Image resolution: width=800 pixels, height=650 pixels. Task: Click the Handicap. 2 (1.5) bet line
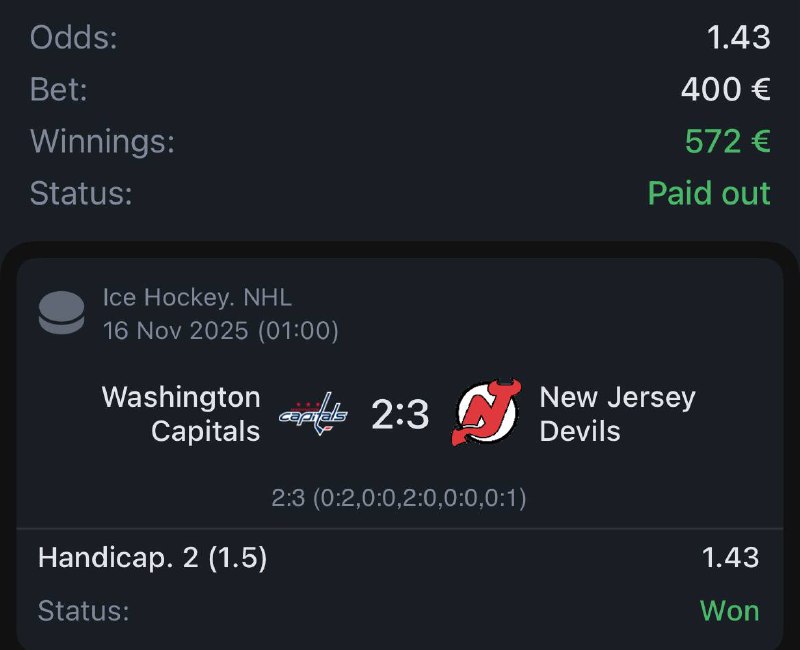pyautogui.click(x=153, y=558)
